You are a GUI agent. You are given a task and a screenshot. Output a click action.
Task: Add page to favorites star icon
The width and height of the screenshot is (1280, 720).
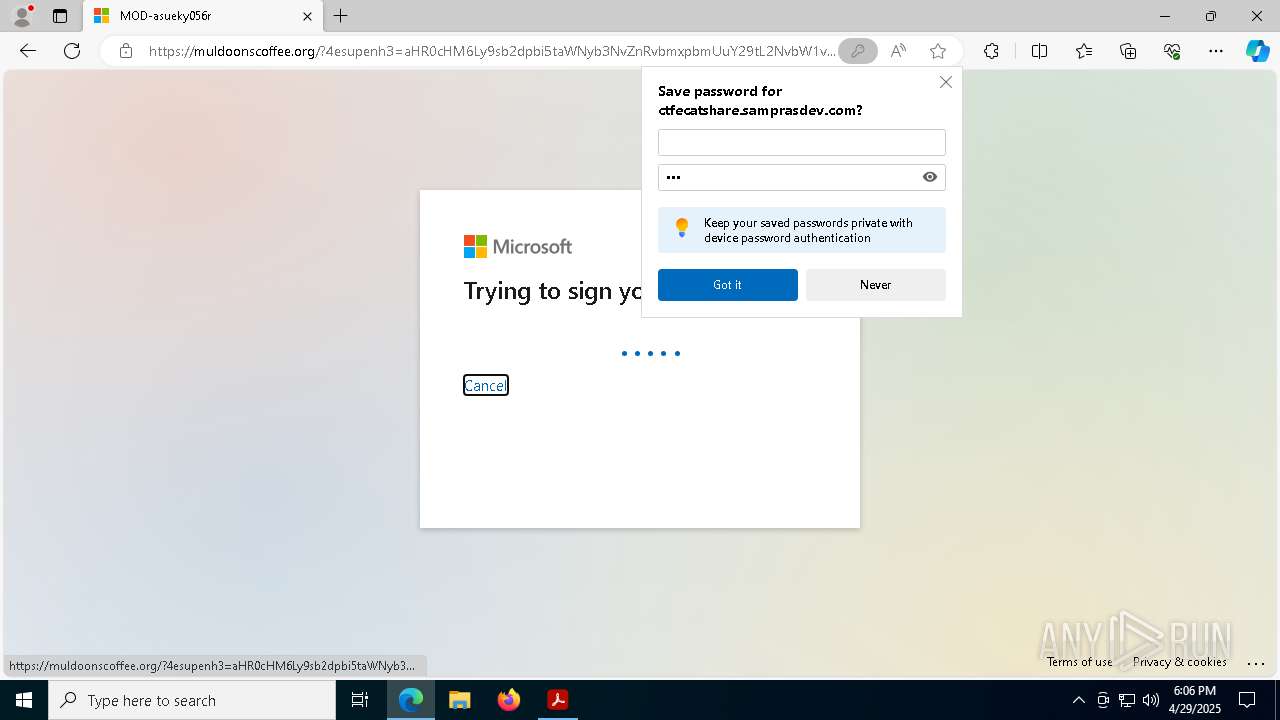[x=937, y=51]
